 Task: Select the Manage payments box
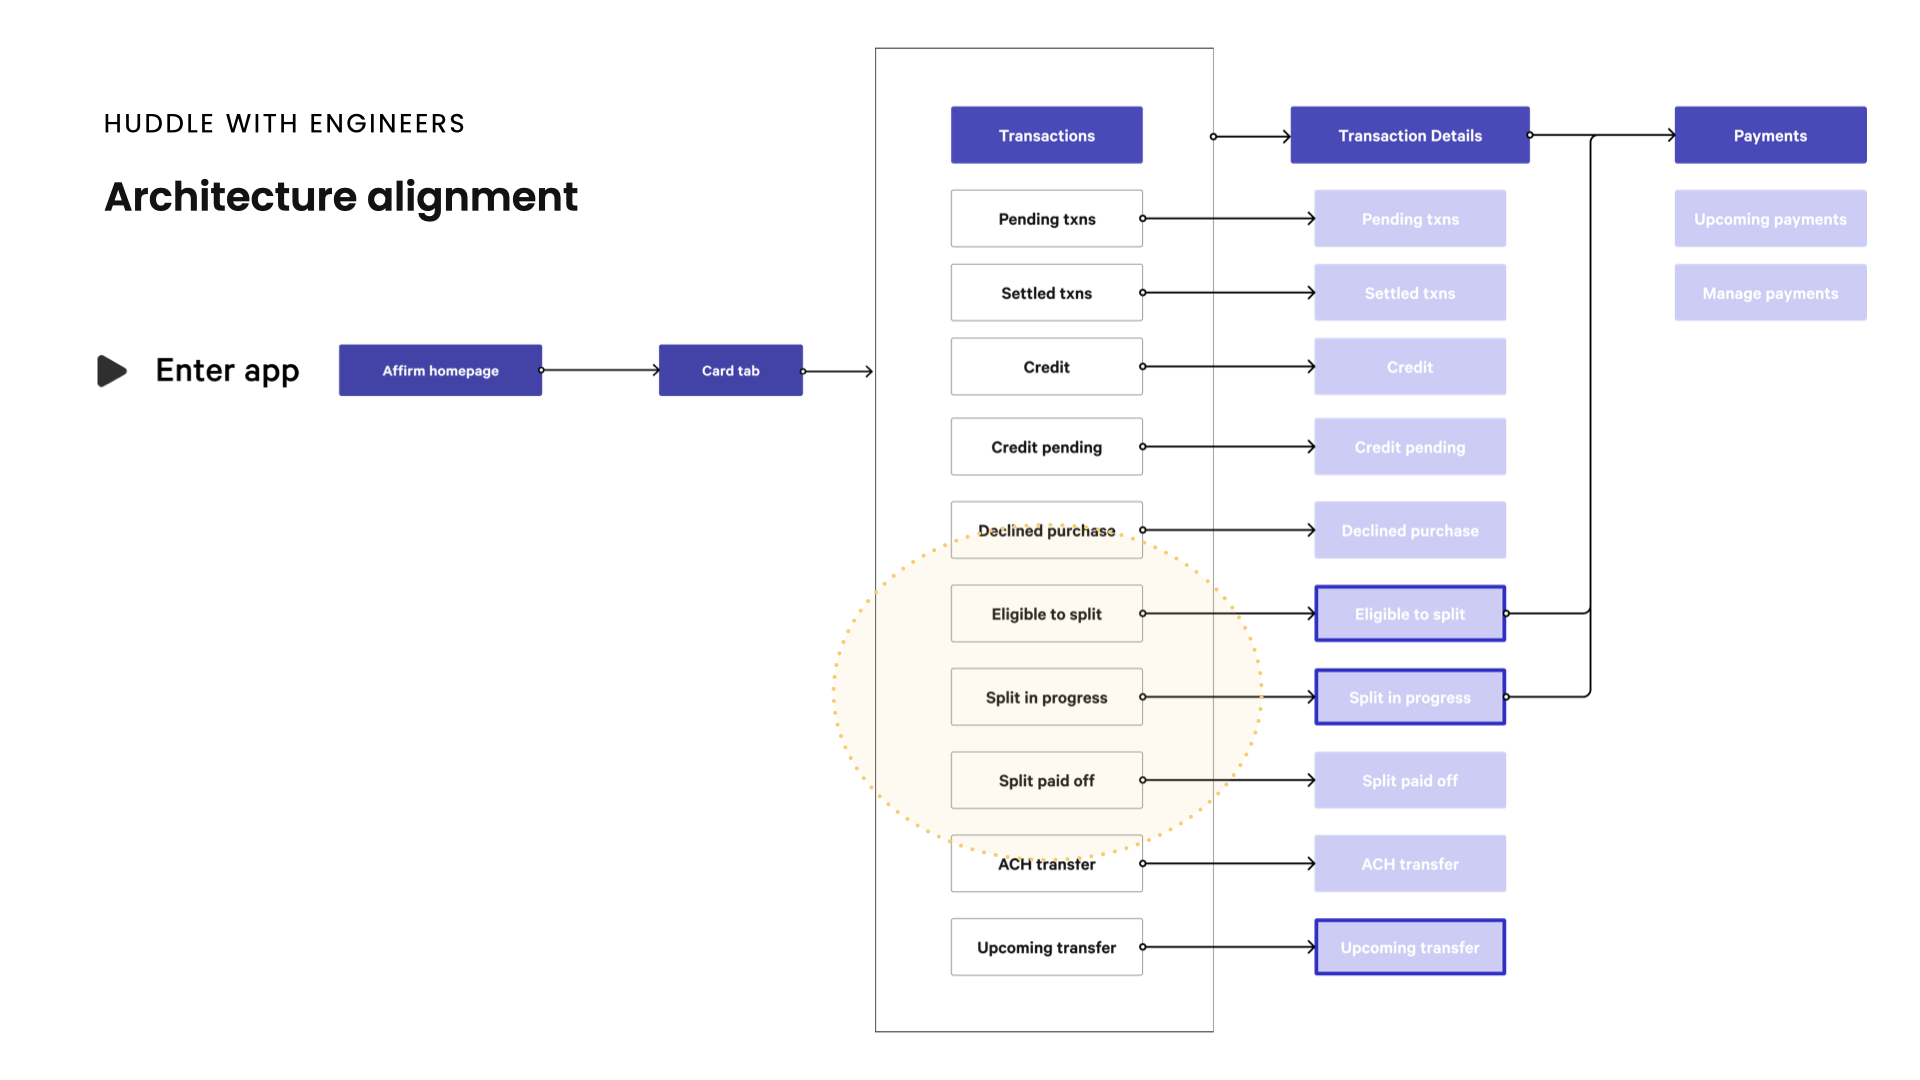click(x=1769, y=293)
